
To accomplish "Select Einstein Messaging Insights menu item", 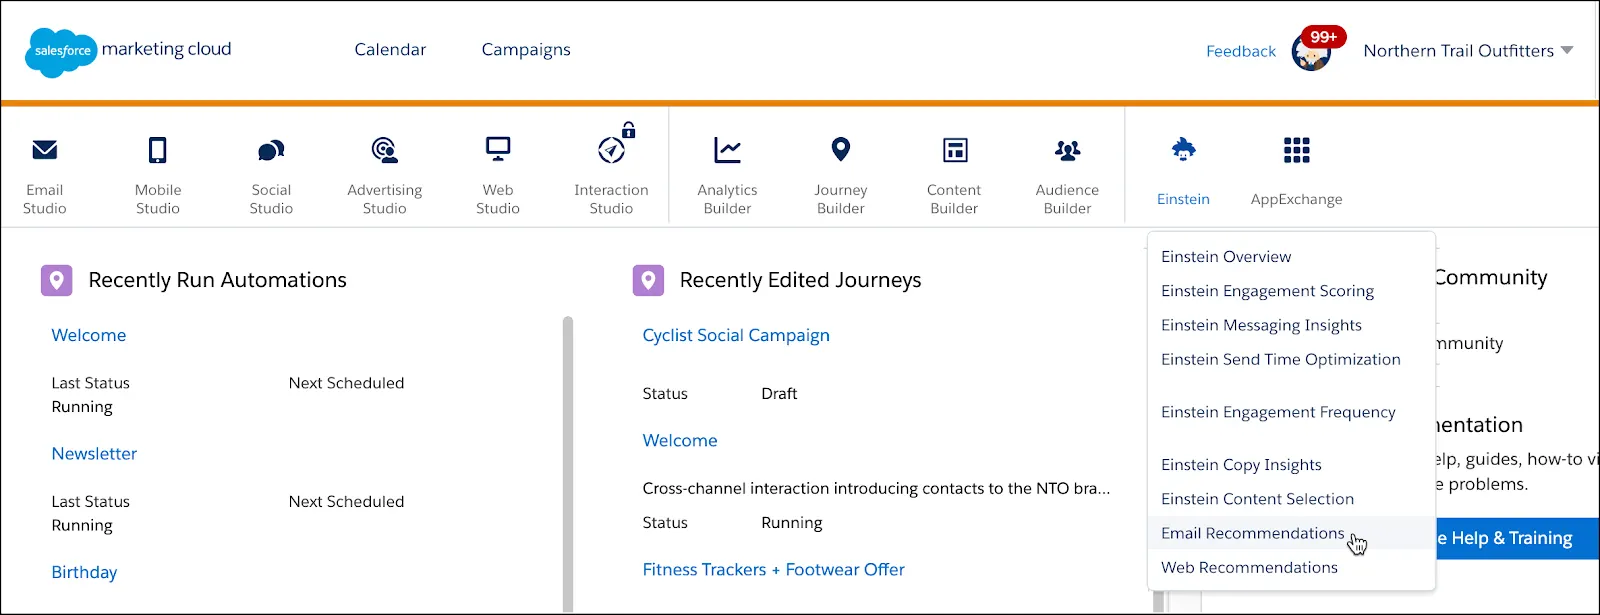I will [x=1261, y=325].
